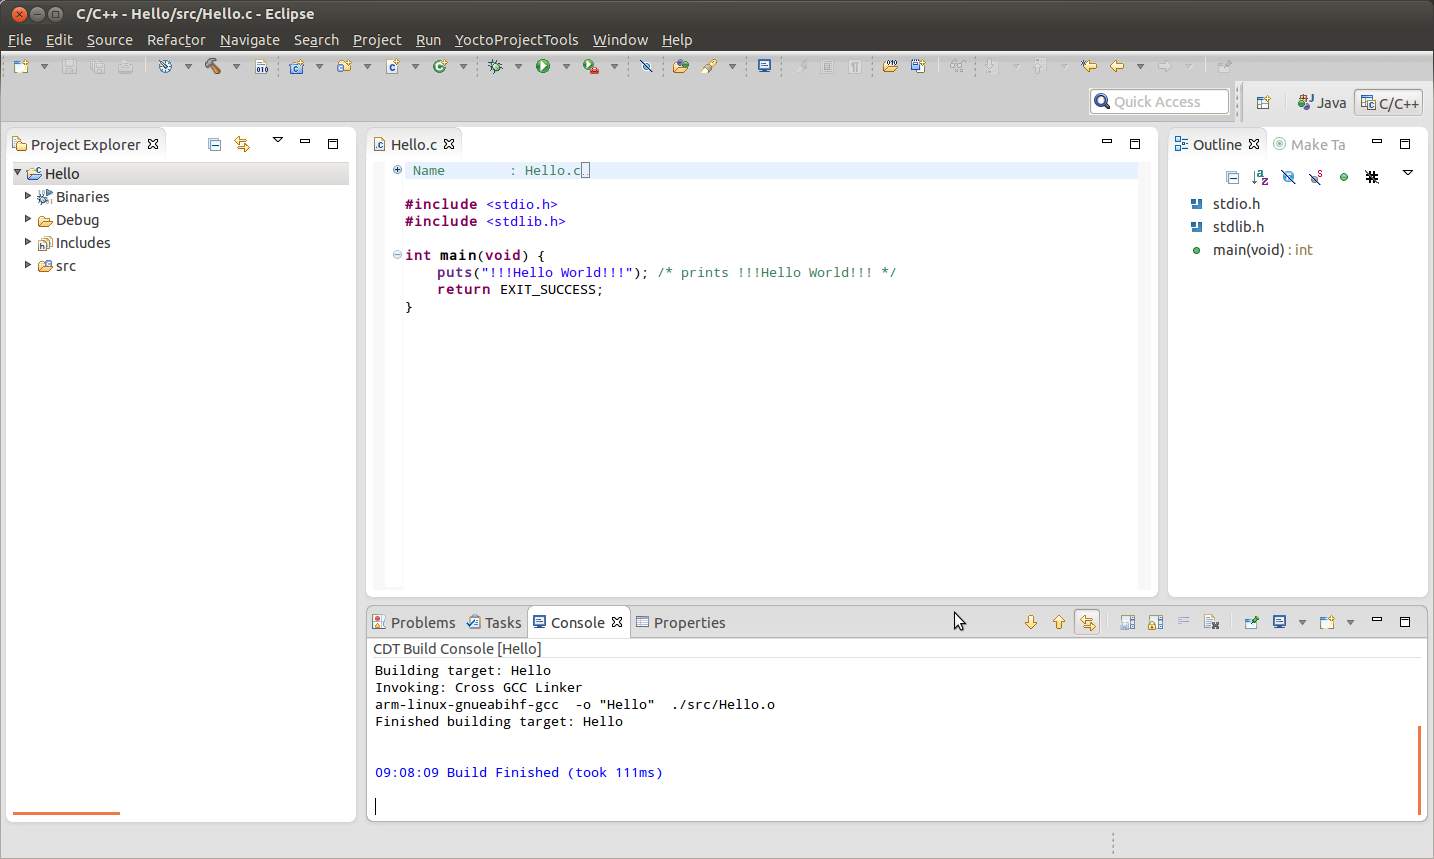Expand the Binaries tree node
Image resolution: width=1434 pixels, height=859 pixels.
pyautogui.click(x=27, y=197)
